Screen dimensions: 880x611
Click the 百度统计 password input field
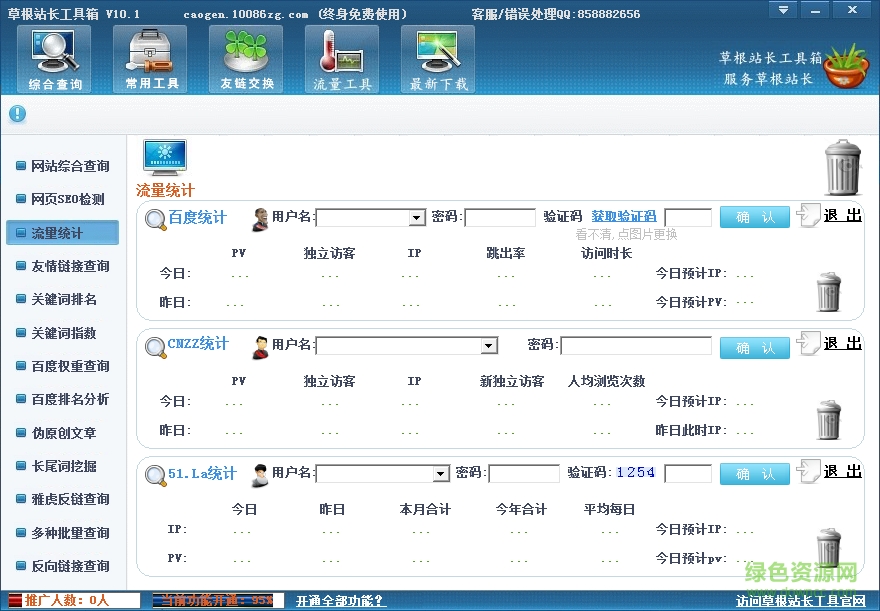[x=500, y=218]
